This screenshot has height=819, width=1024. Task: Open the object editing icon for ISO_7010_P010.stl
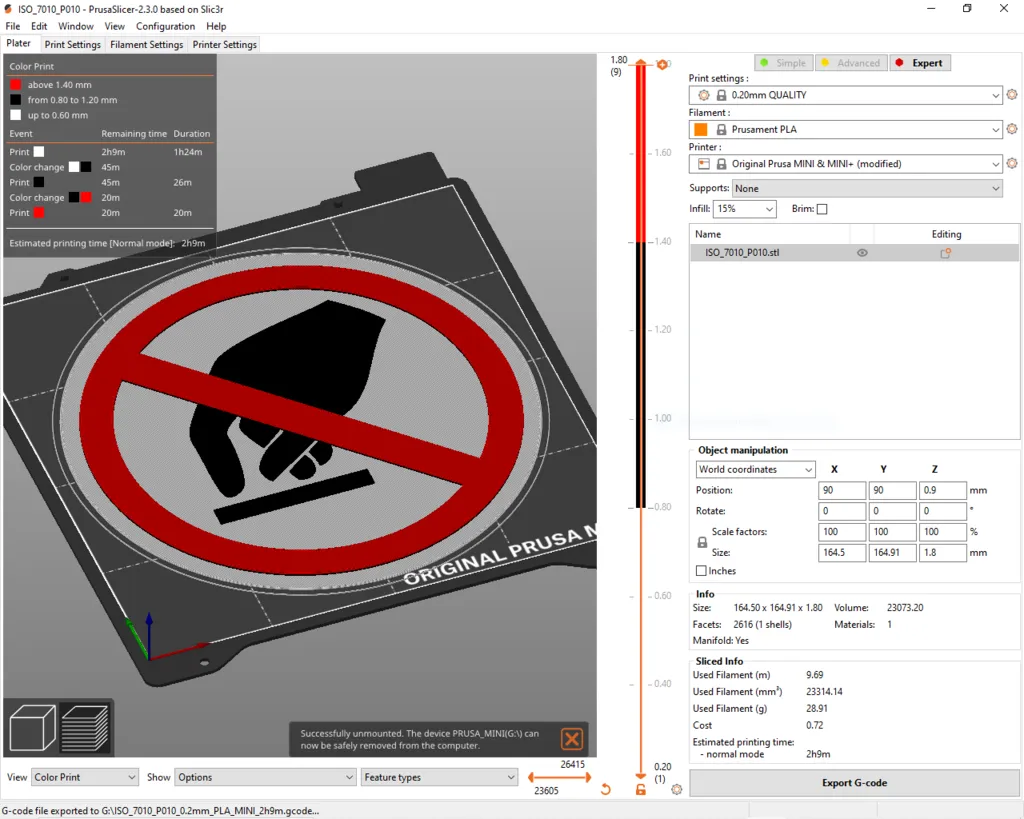click(945, 253)
